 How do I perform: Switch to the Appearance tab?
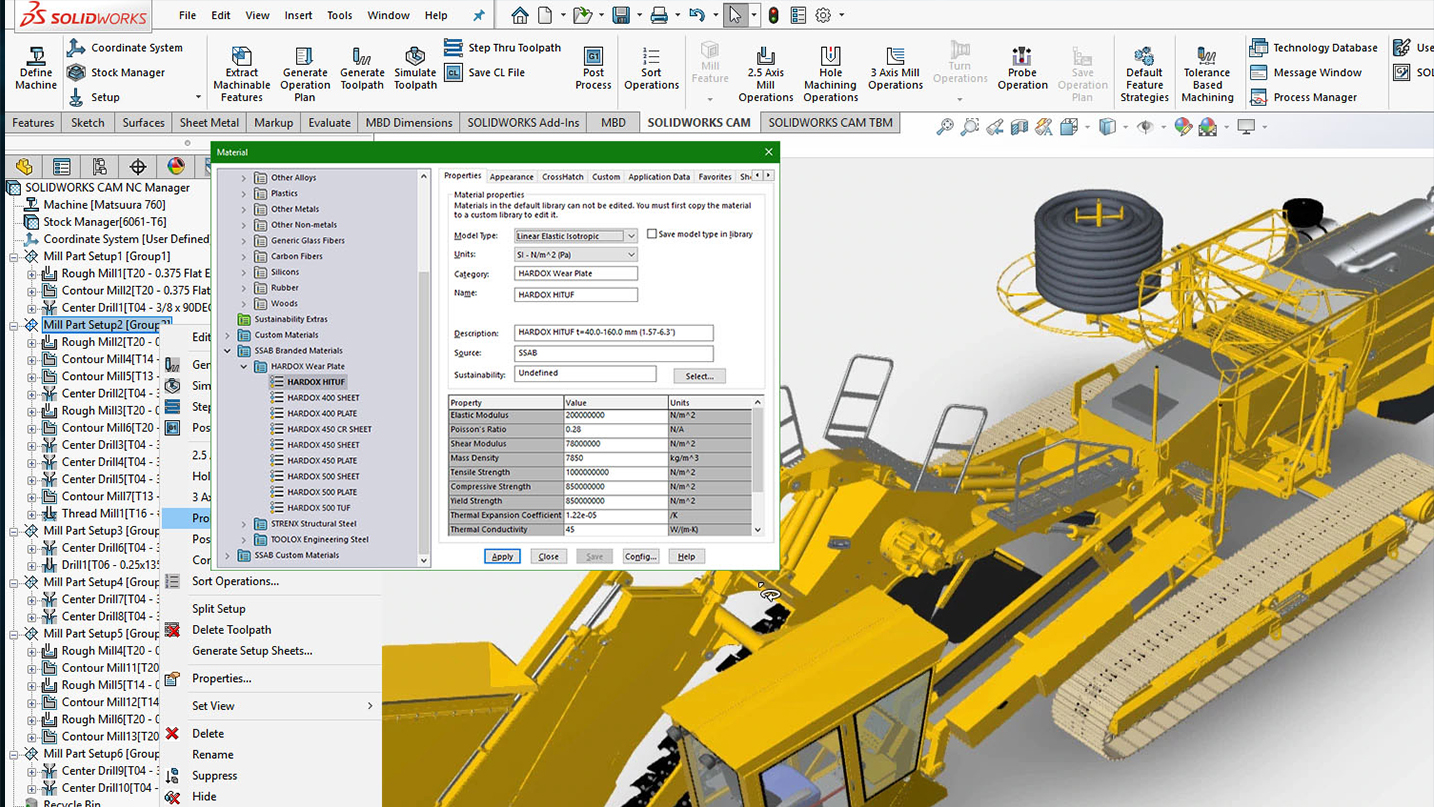511,177
